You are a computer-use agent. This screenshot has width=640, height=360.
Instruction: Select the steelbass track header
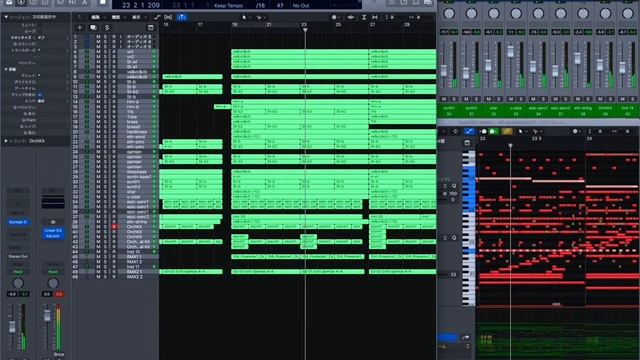[x=139, y=172]
